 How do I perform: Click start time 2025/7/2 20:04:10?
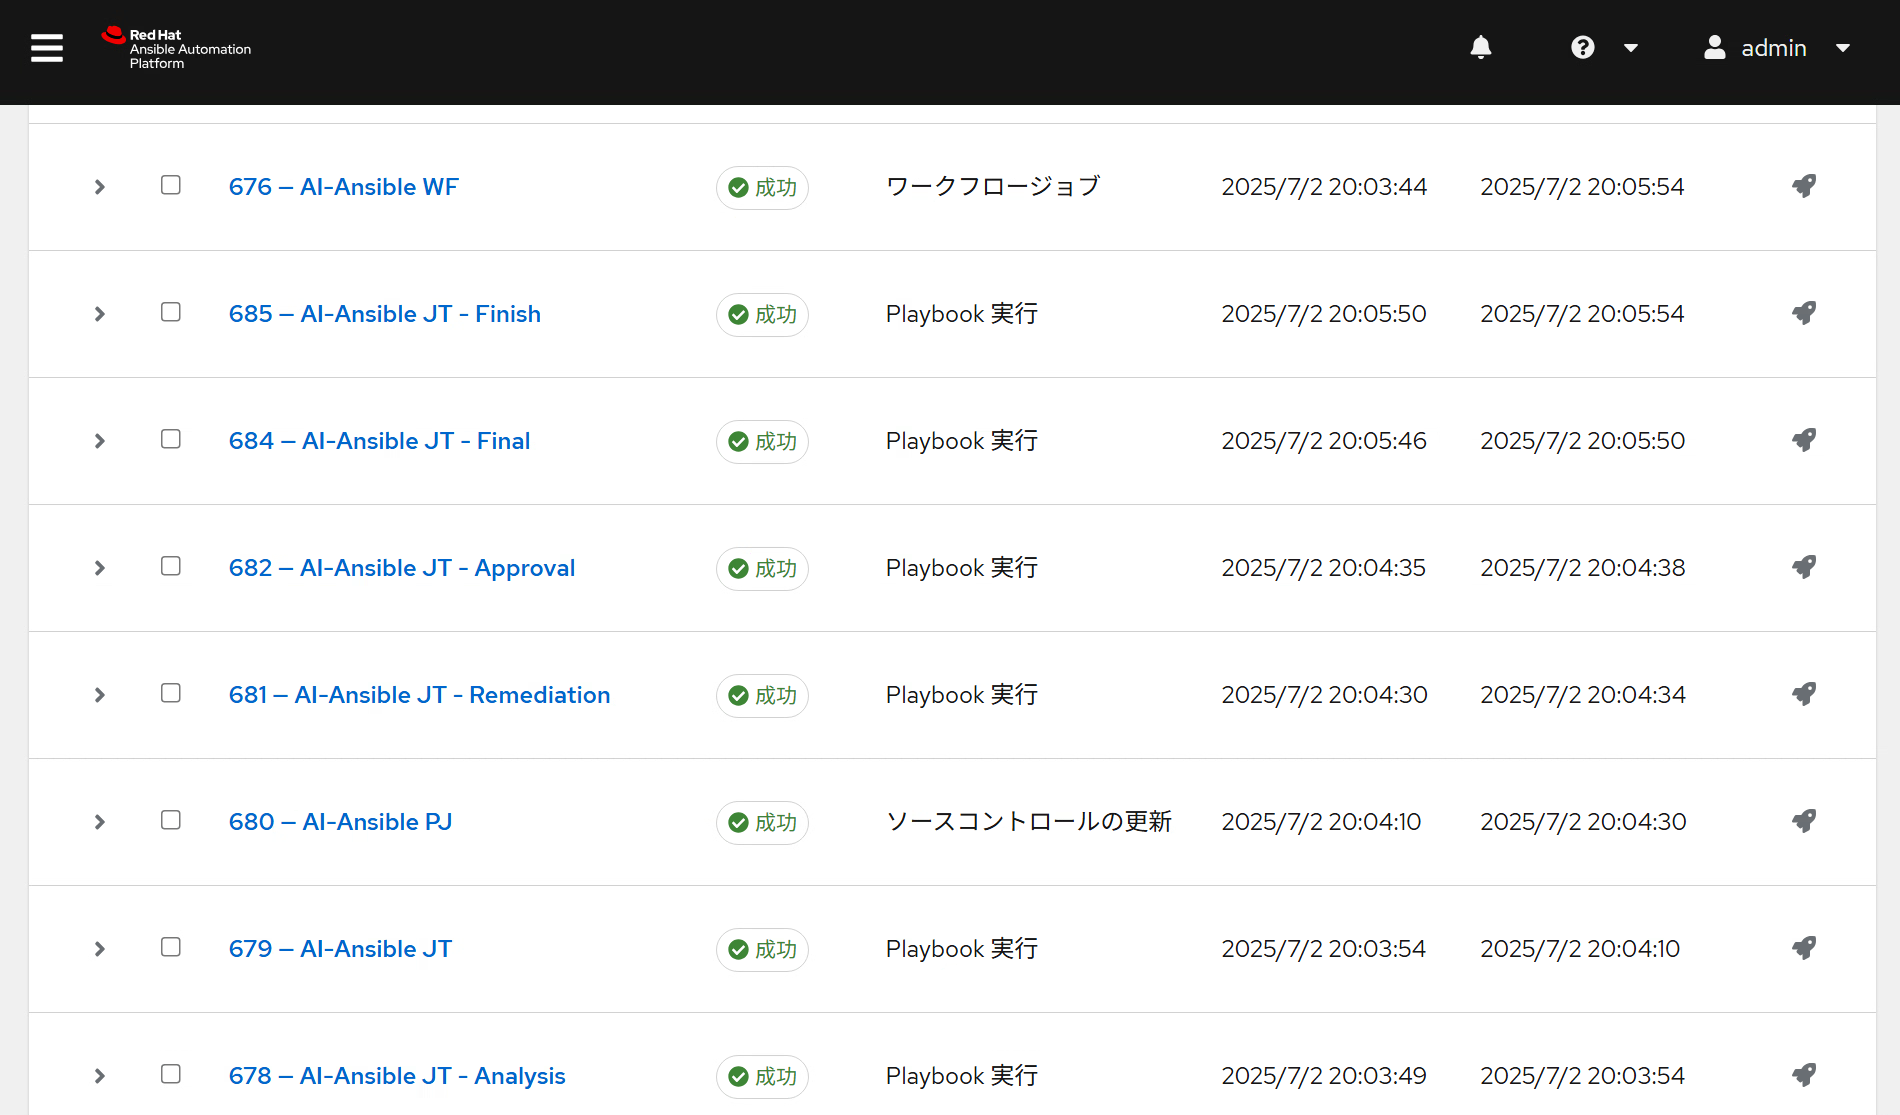[x=1321, y=822]
